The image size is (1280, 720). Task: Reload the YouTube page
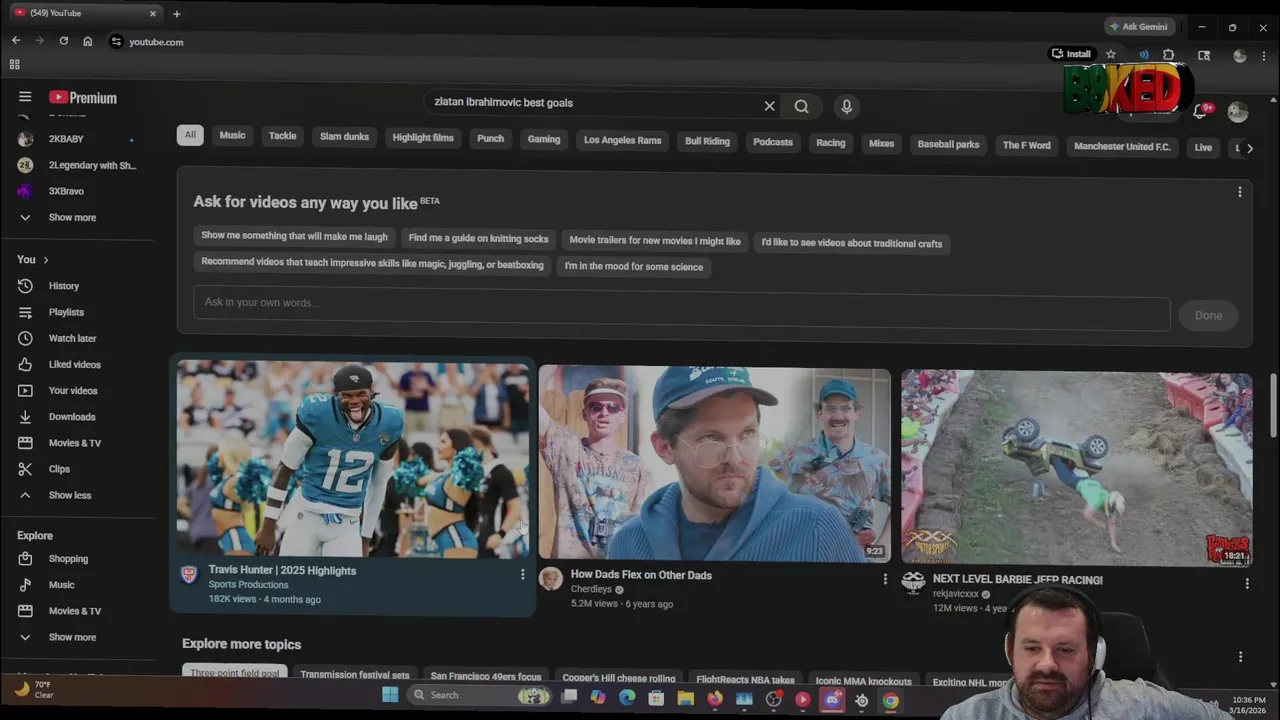64,41
